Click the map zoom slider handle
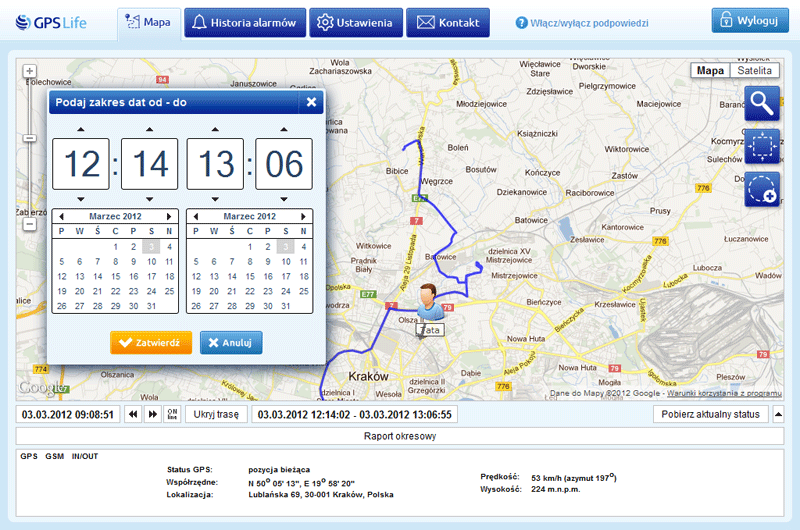800x530 pixels. (30, 138)
